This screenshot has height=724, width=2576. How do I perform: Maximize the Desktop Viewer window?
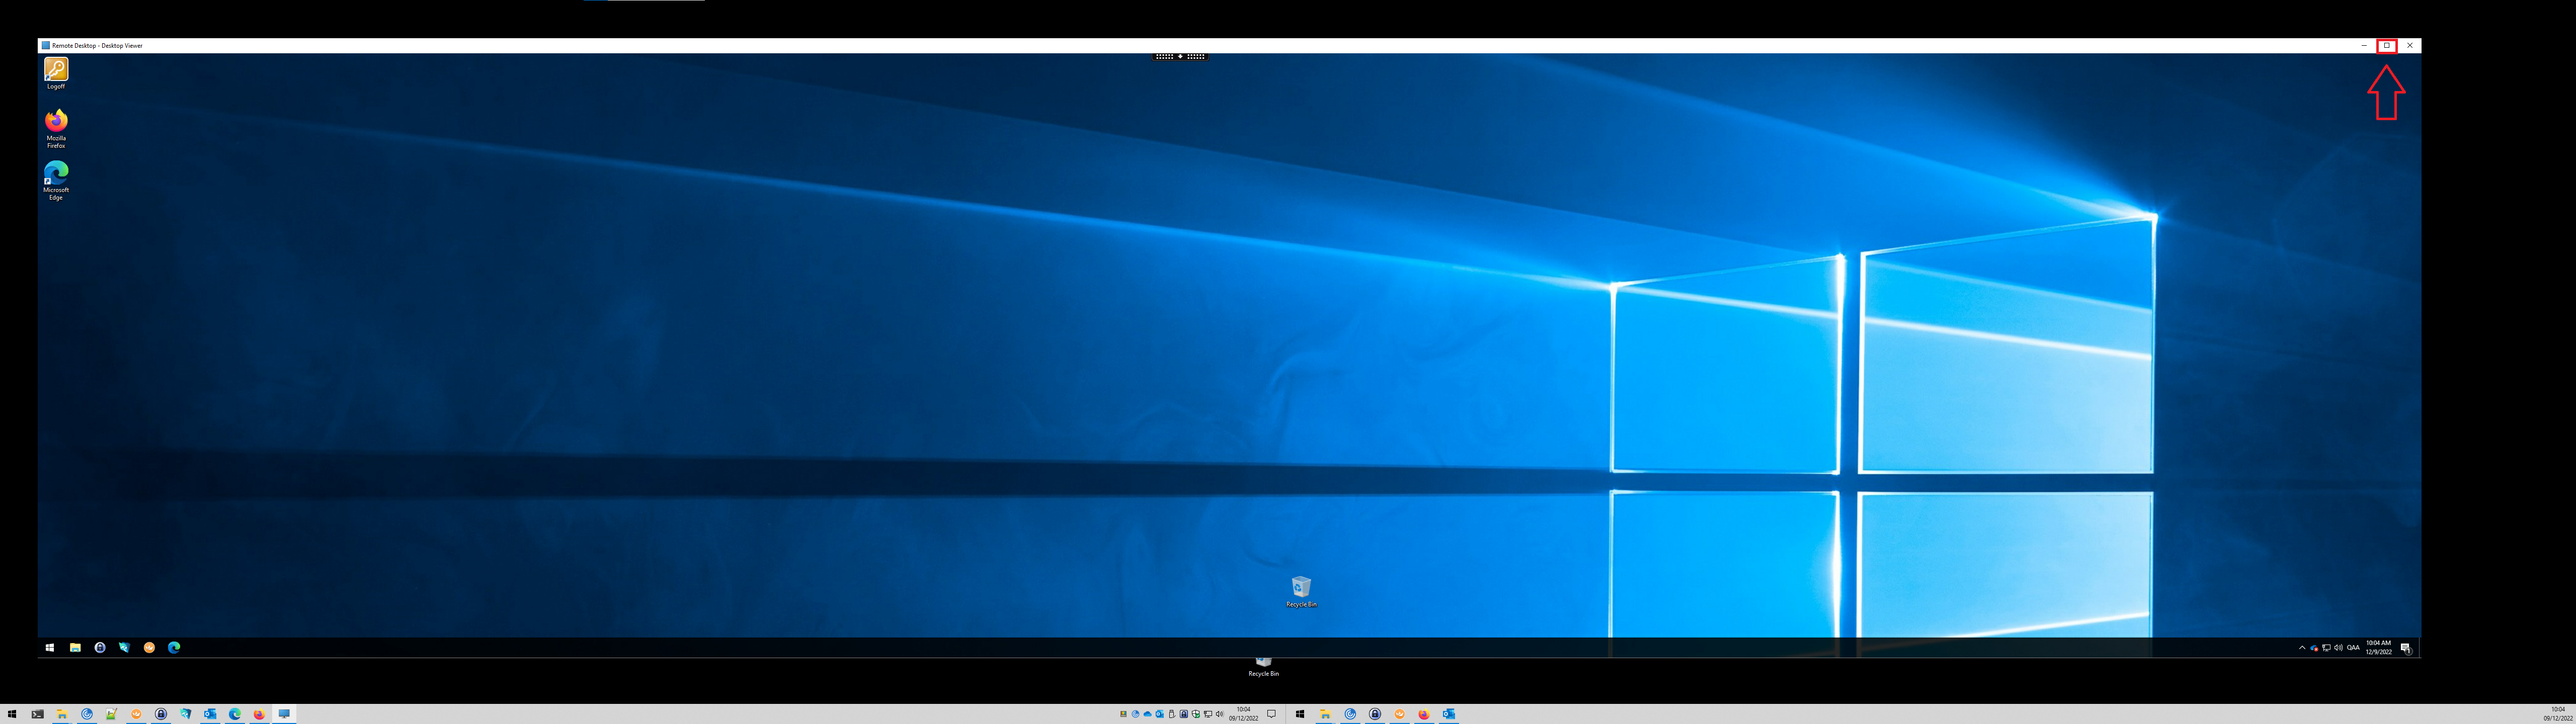point(2387,46)
